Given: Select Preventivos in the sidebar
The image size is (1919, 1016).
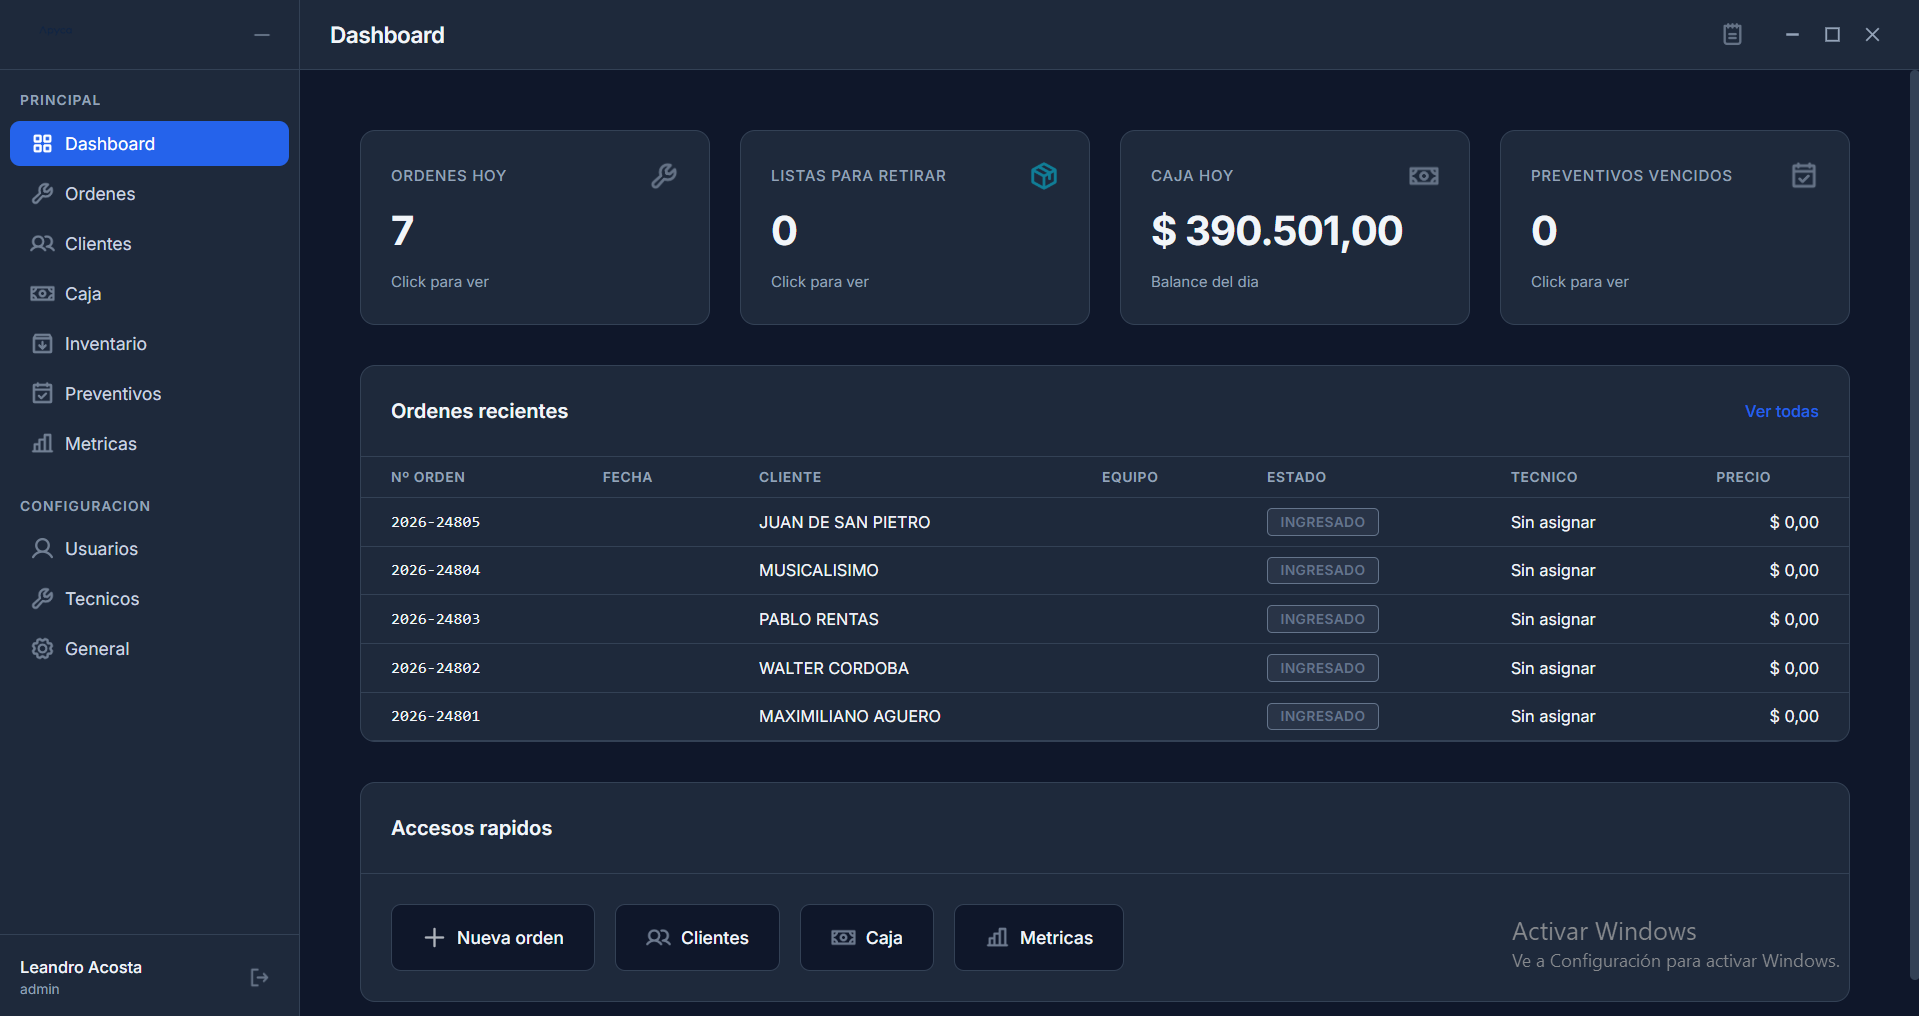Looking at the screenshot, I should coord(149,394).
